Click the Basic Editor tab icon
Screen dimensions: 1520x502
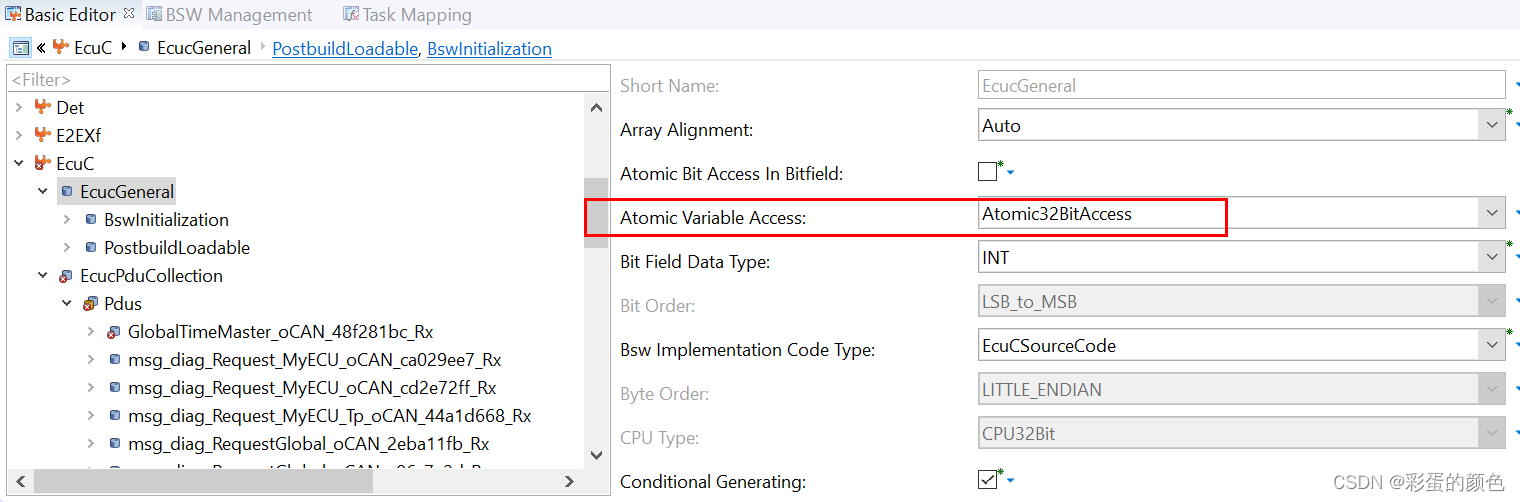click(13, 15)
